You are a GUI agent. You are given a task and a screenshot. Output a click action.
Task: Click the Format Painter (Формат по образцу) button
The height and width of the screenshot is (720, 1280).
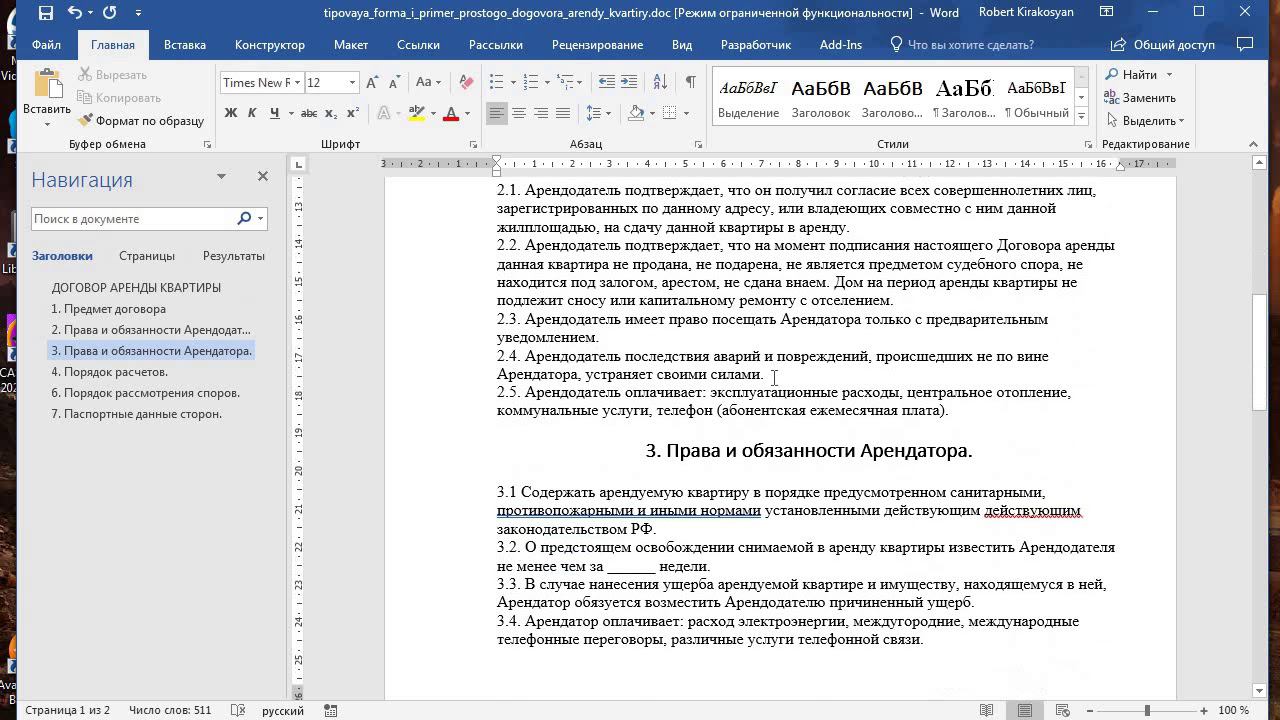(141, 121)
